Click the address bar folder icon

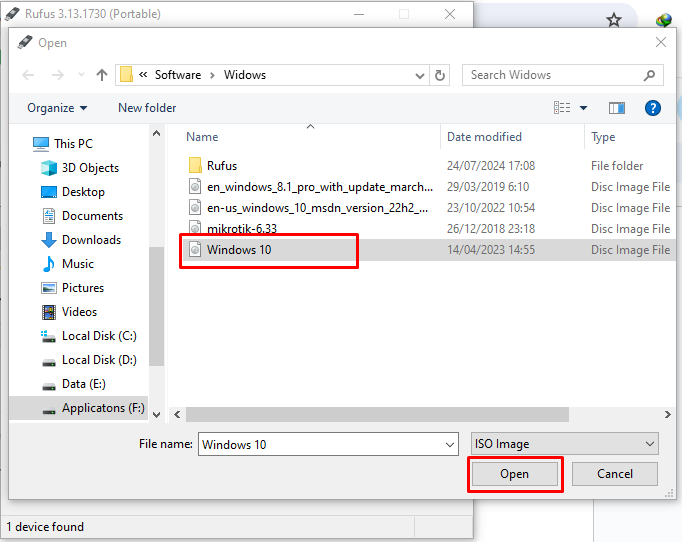pos(126,74)
